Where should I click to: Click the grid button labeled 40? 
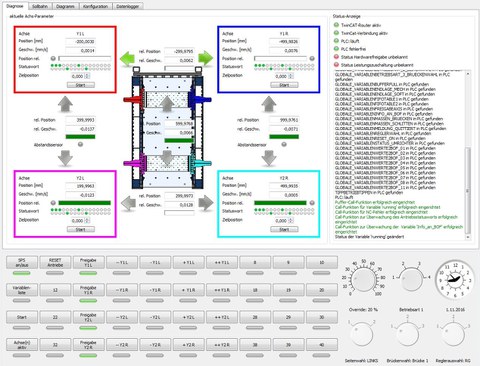point(322,345)
